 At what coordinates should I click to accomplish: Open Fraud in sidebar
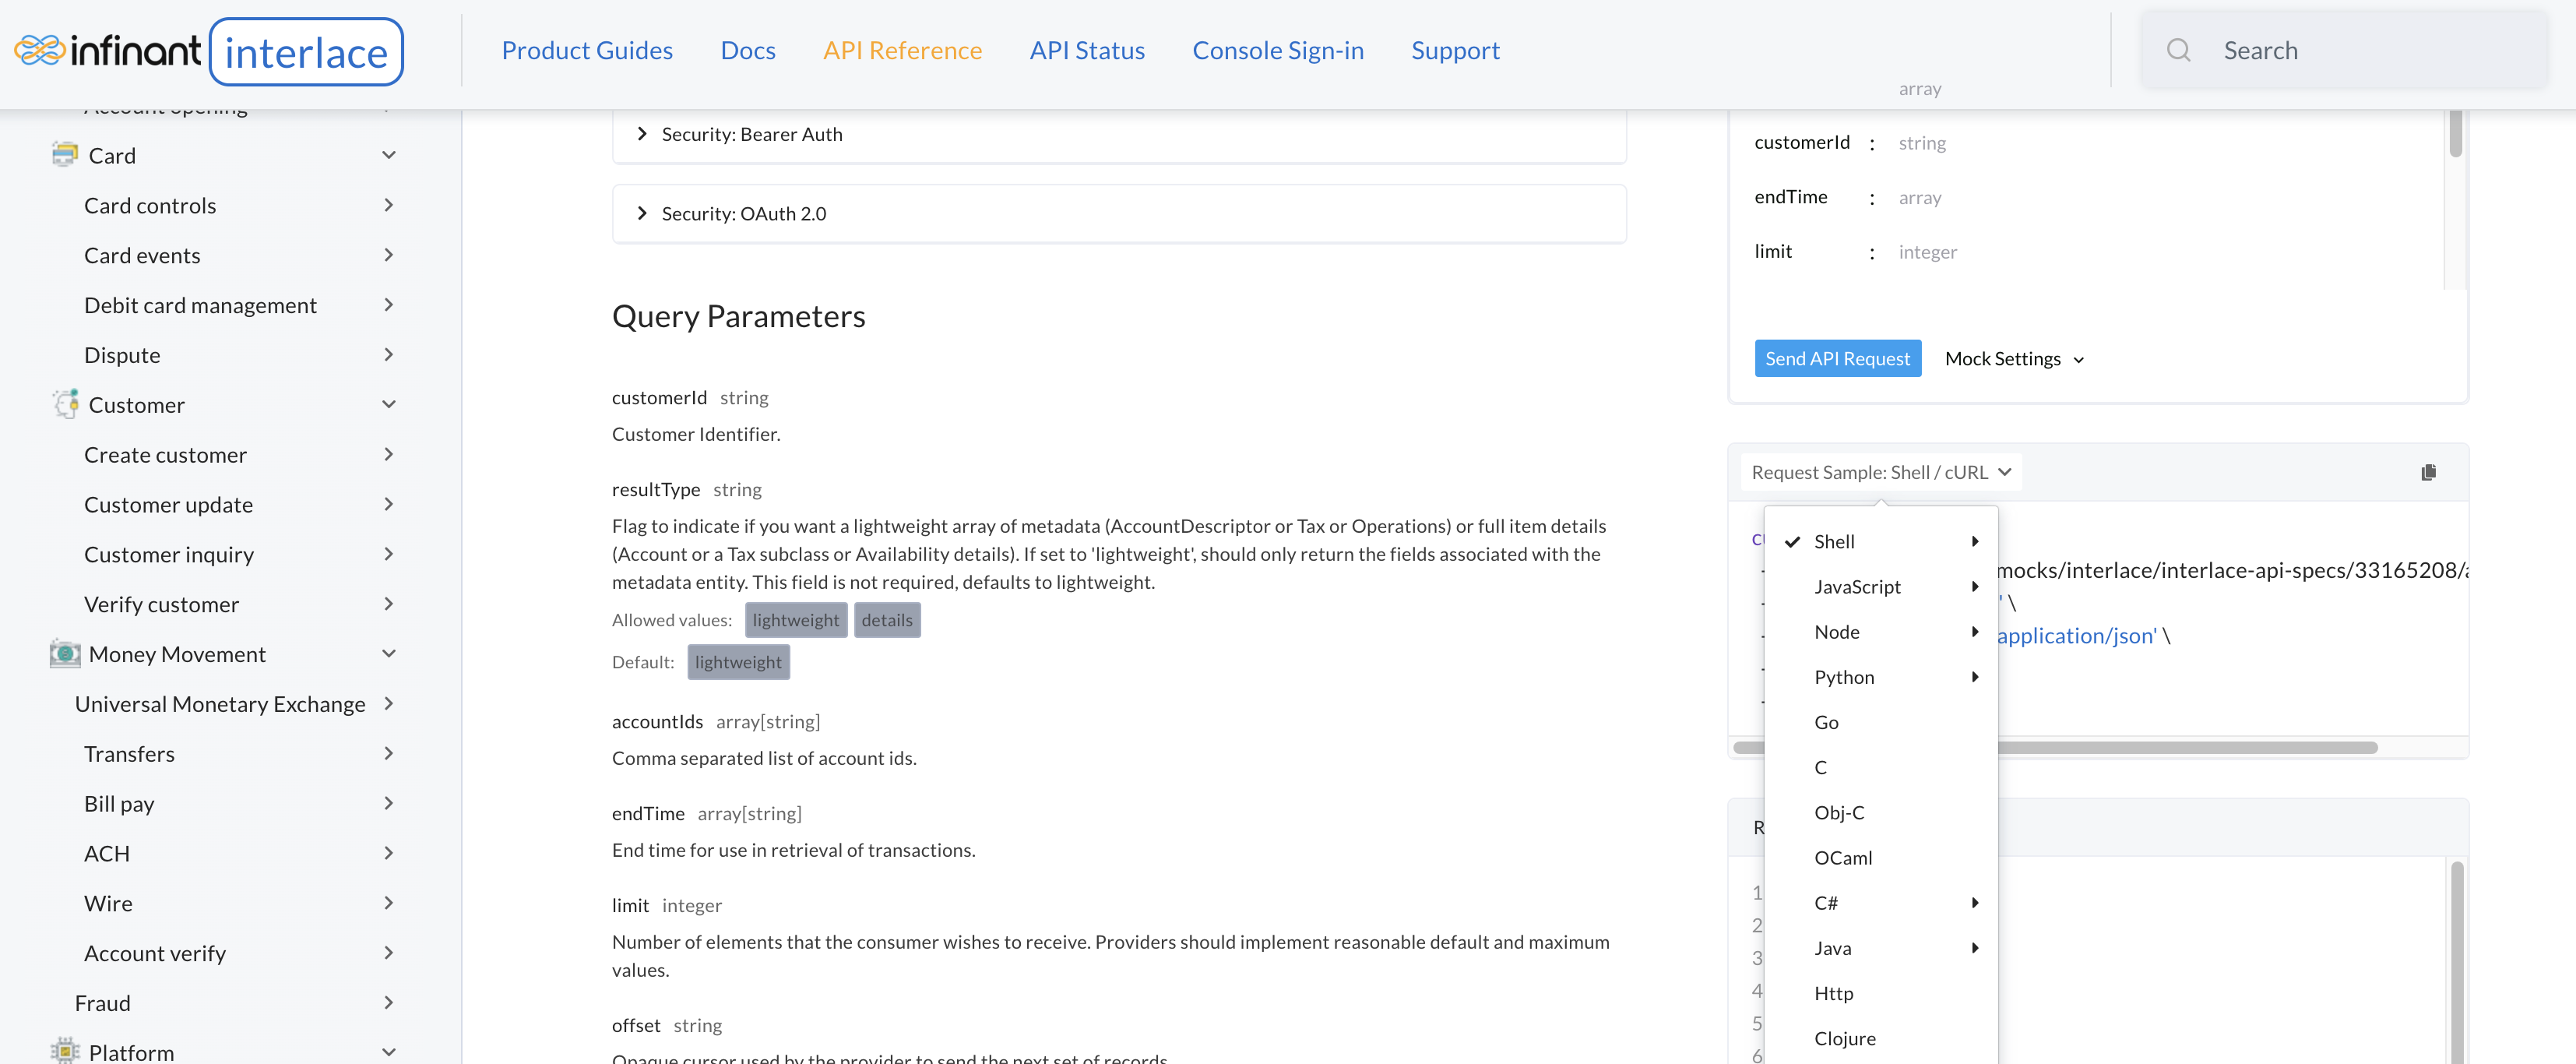pyautogui.click(x=102, y=1002)
